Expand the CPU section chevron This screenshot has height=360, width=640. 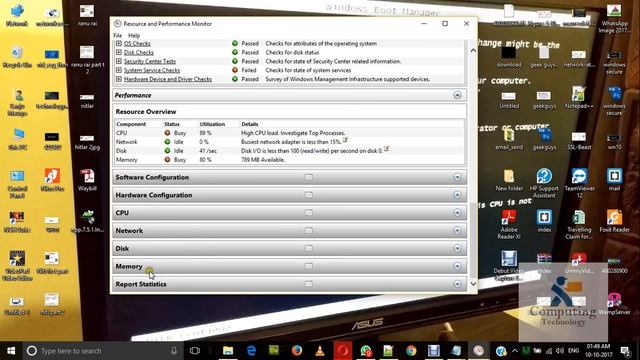point(457,213)
